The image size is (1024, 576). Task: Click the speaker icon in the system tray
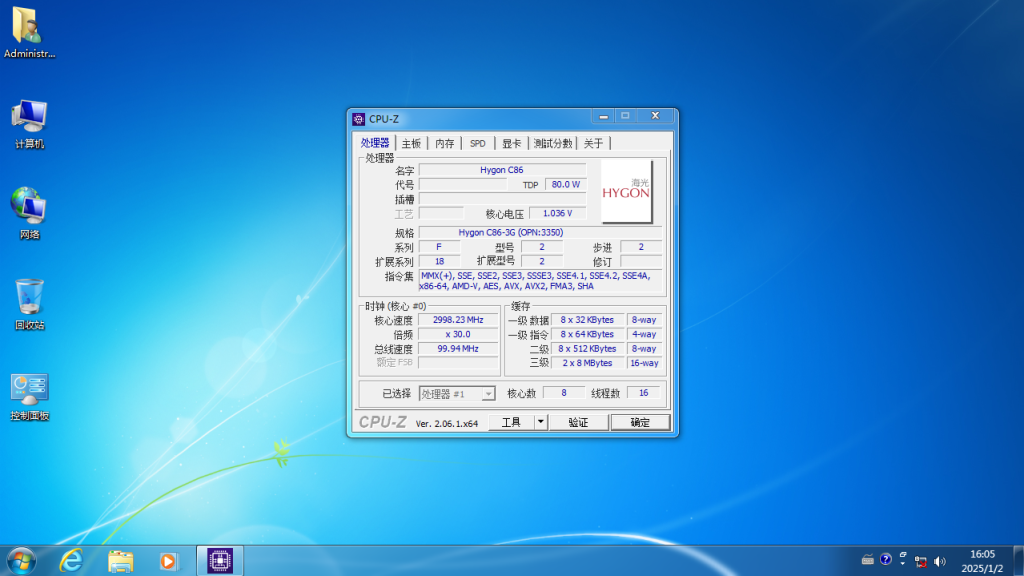(940, 561)
